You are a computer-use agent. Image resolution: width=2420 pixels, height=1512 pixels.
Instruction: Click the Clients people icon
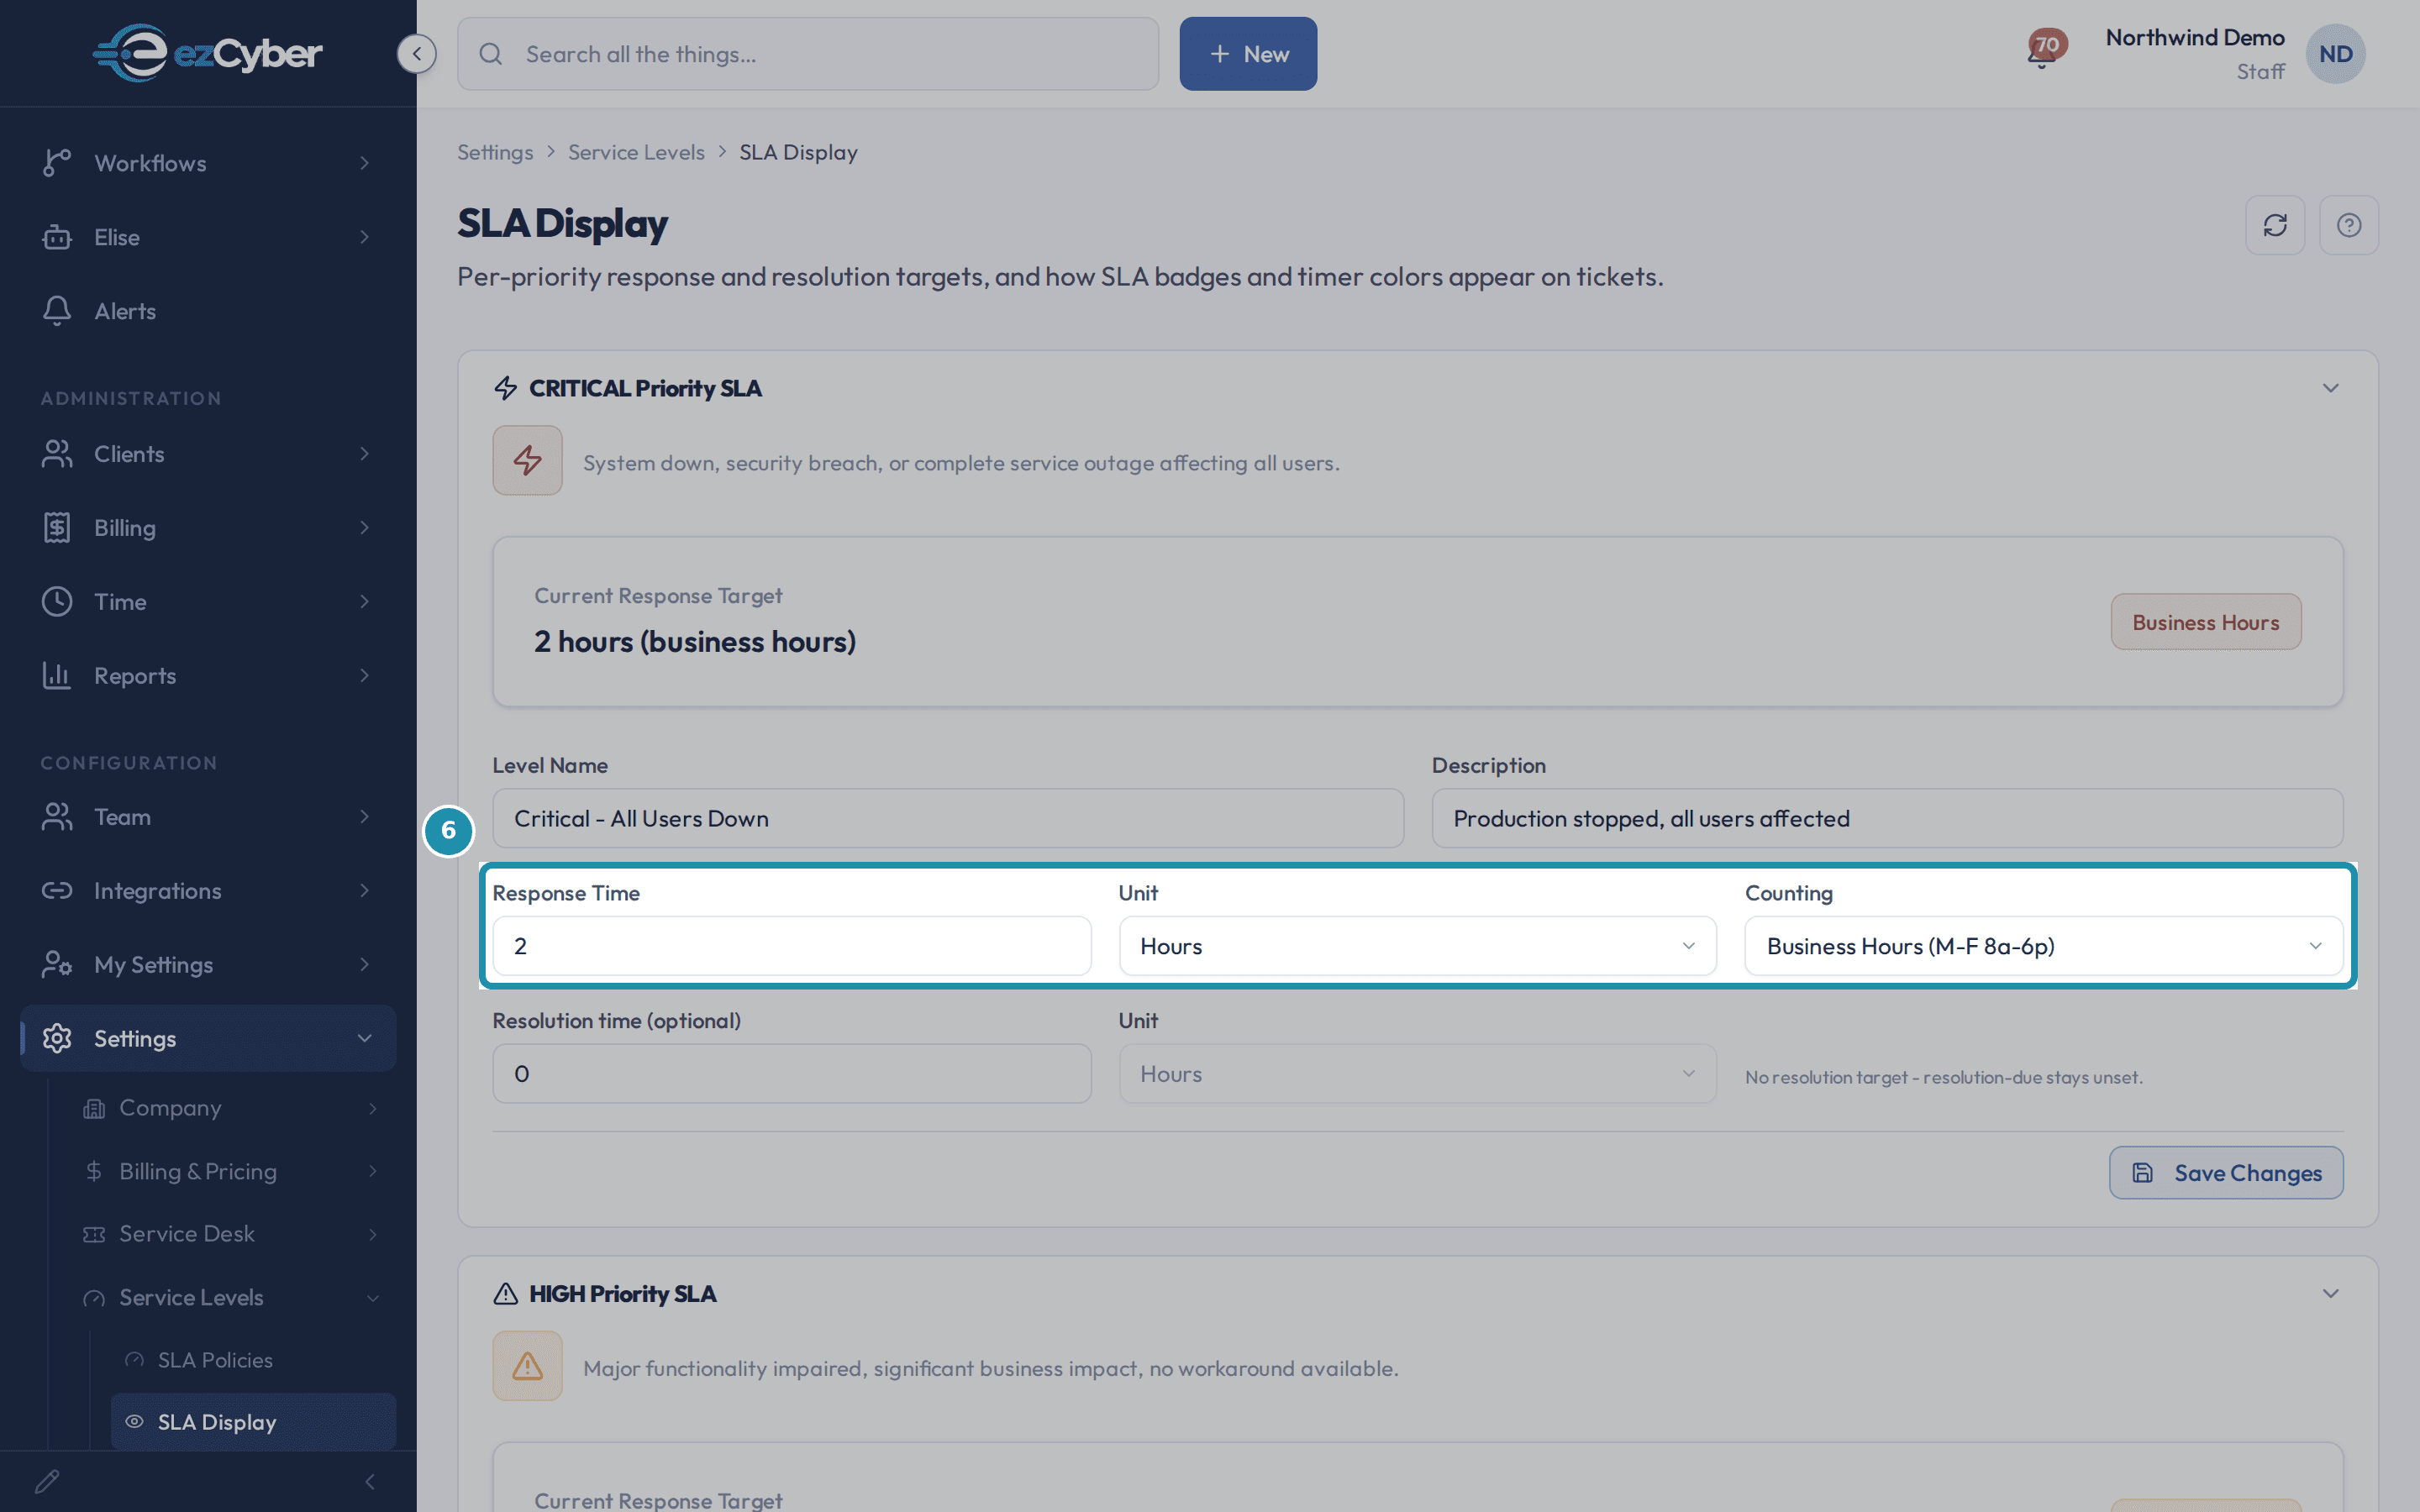tap(57, 454)
